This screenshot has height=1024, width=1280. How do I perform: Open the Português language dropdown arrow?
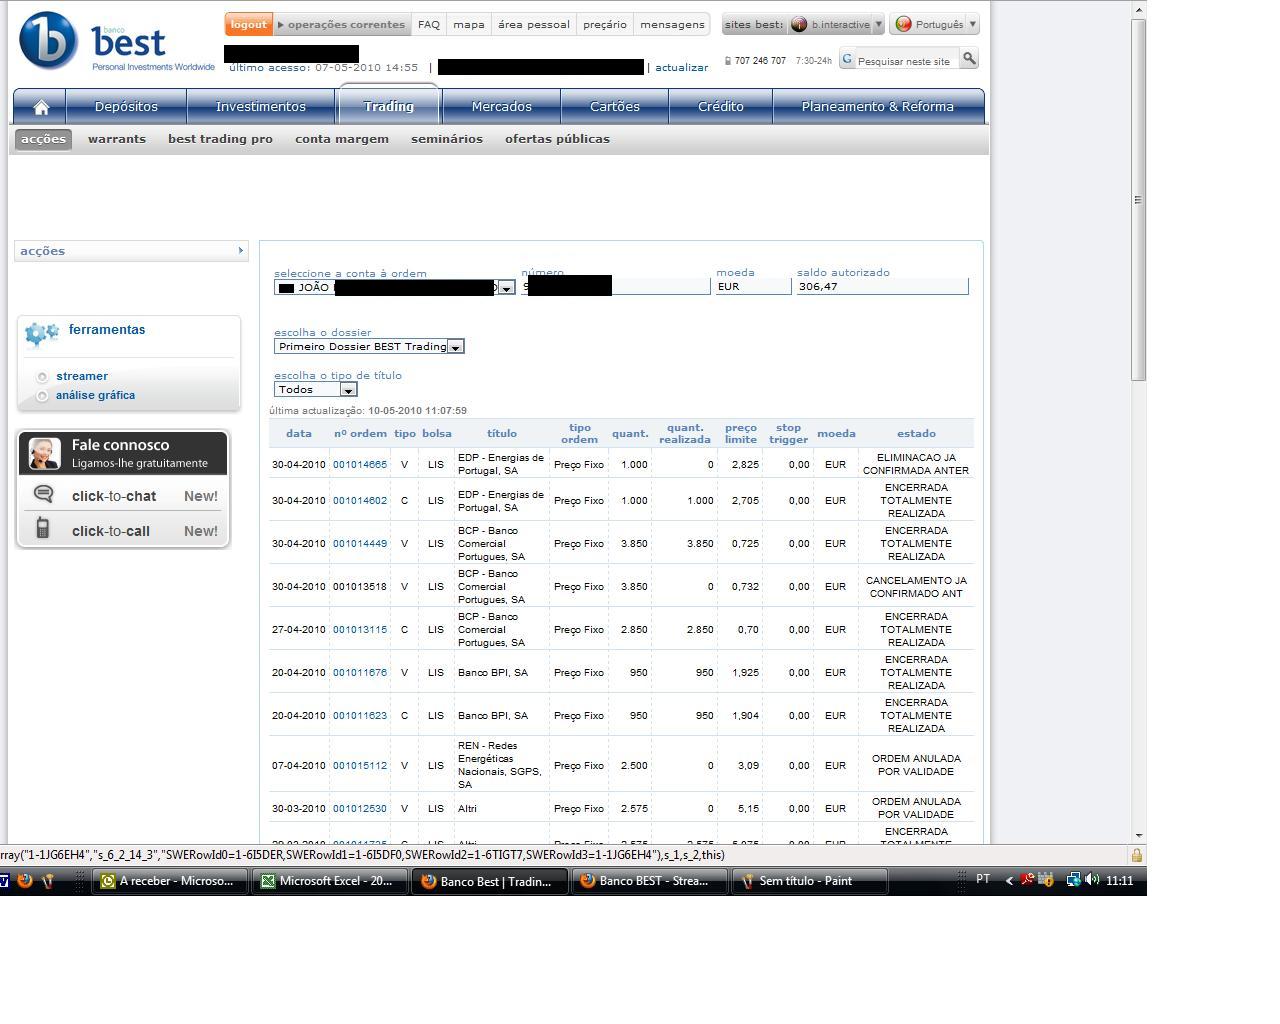[x=972, y=24]
